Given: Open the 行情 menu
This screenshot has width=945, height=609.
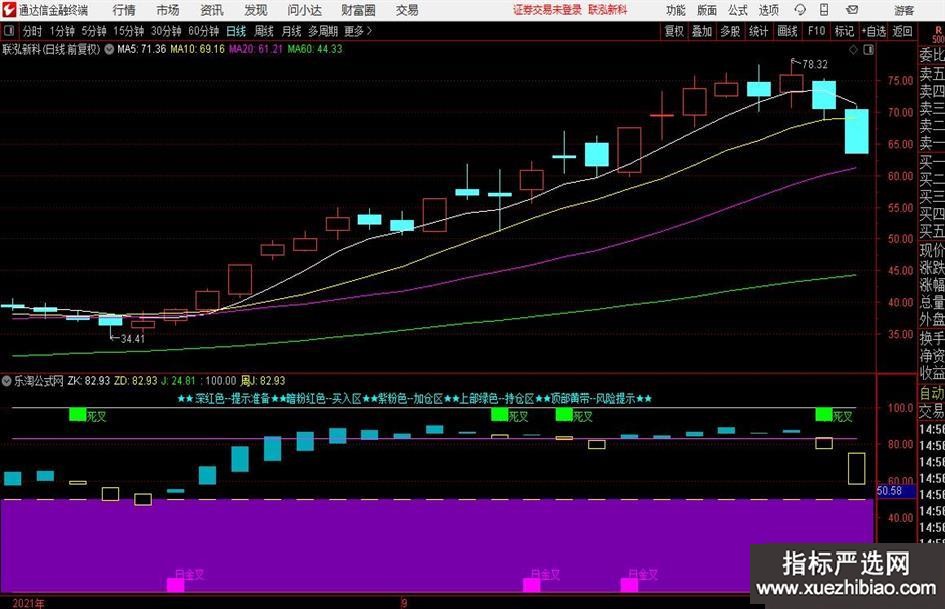Looking at the screenshot, I should pyautogui.click(x=124, y=10).
